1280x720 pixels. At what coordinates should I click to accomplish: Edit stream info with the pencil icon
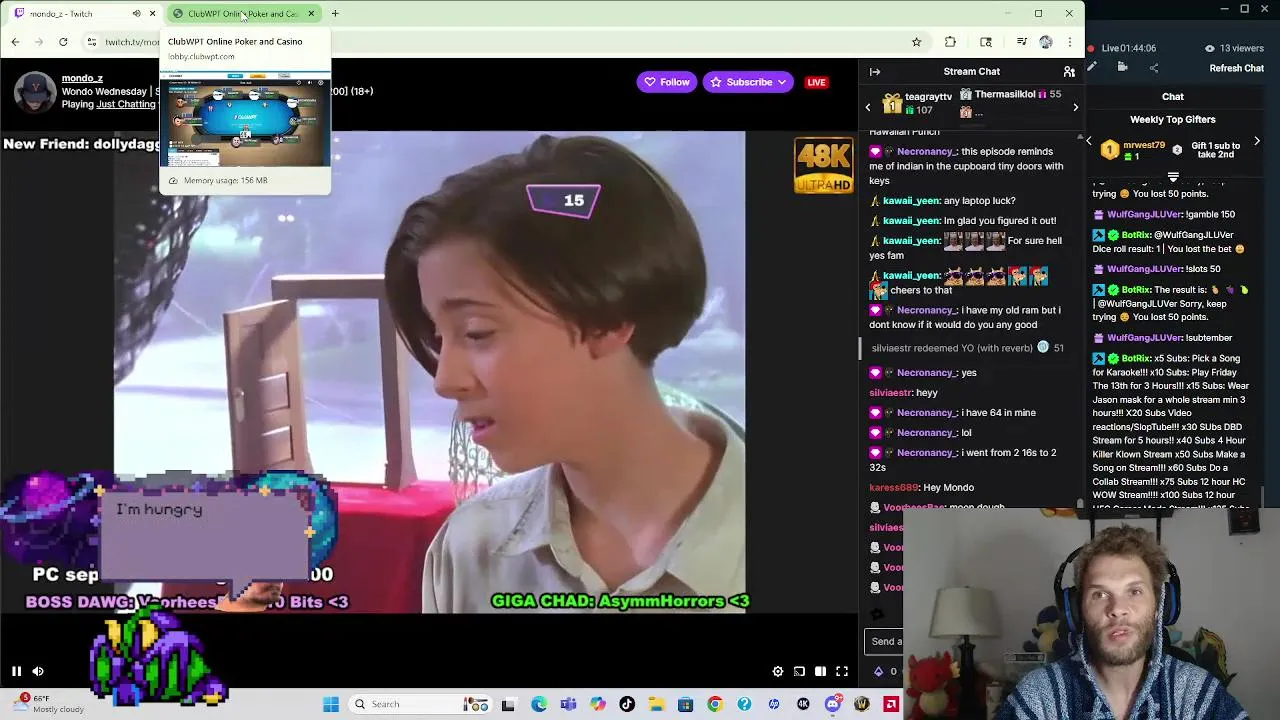pyautogui.click(x=1092, y=68)
